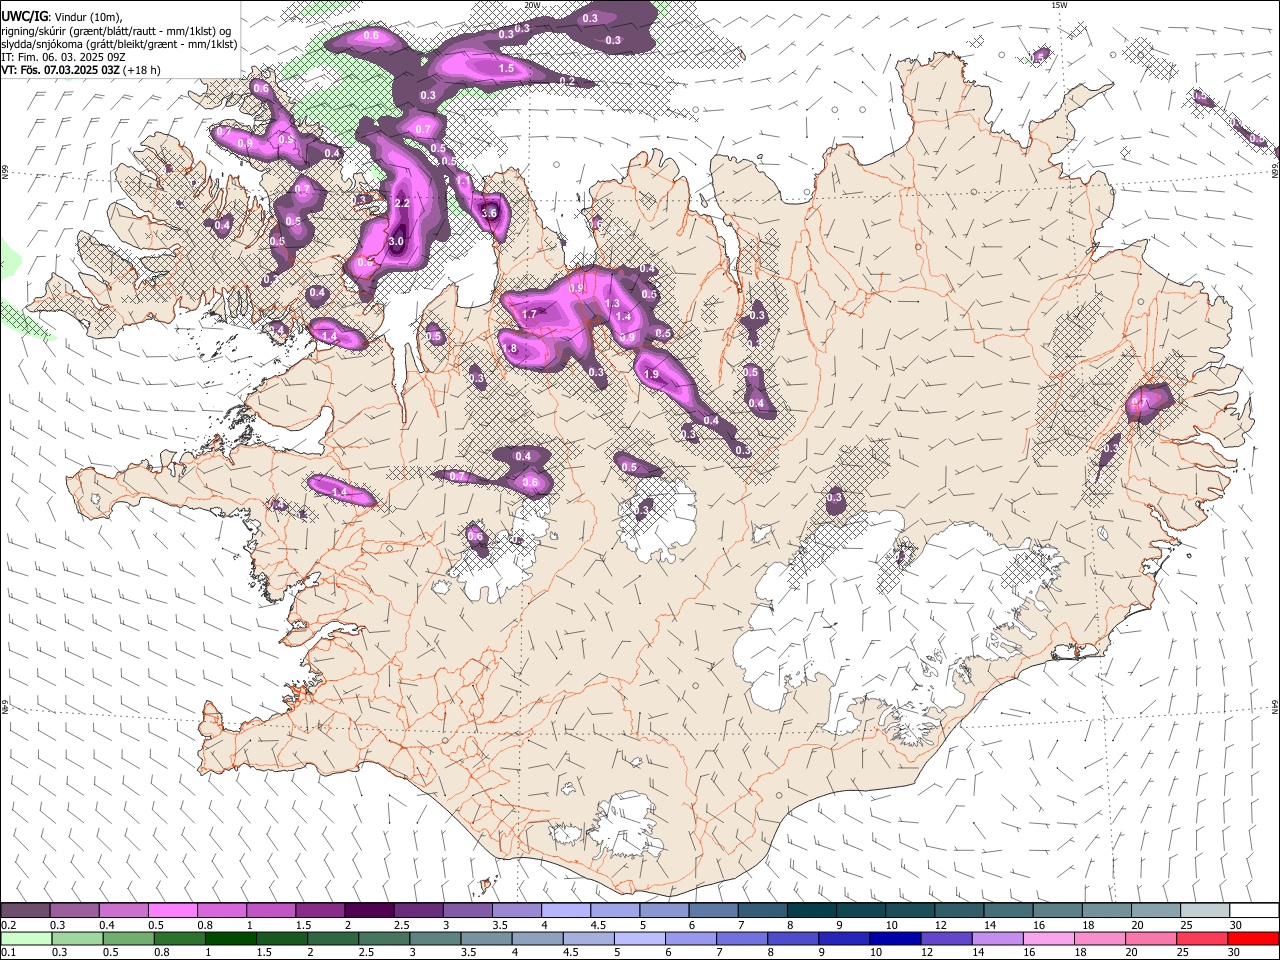Image resolution: width=1280 pixels, height=960 pixels.
Task: Click the '20W' longitude label at top
Action: (532, 5)
